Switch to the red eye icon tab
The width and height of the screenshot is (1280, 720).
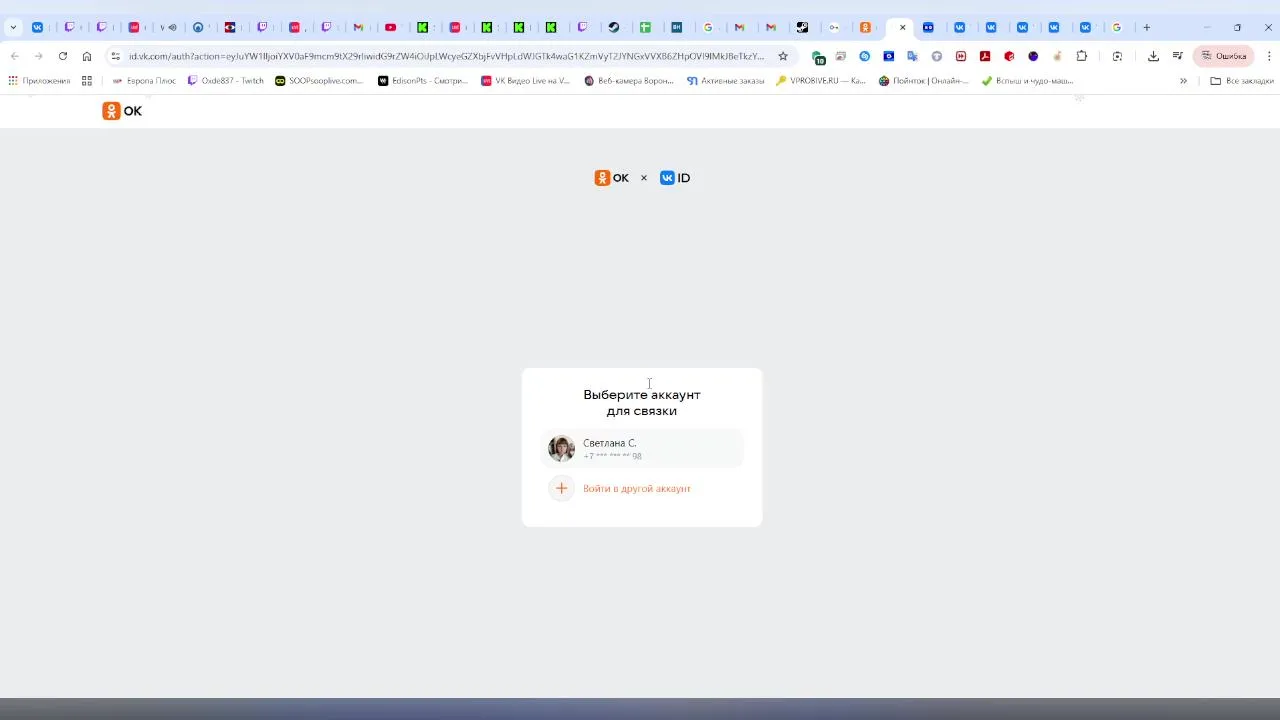pyautogui.click(x=231, y=27)
